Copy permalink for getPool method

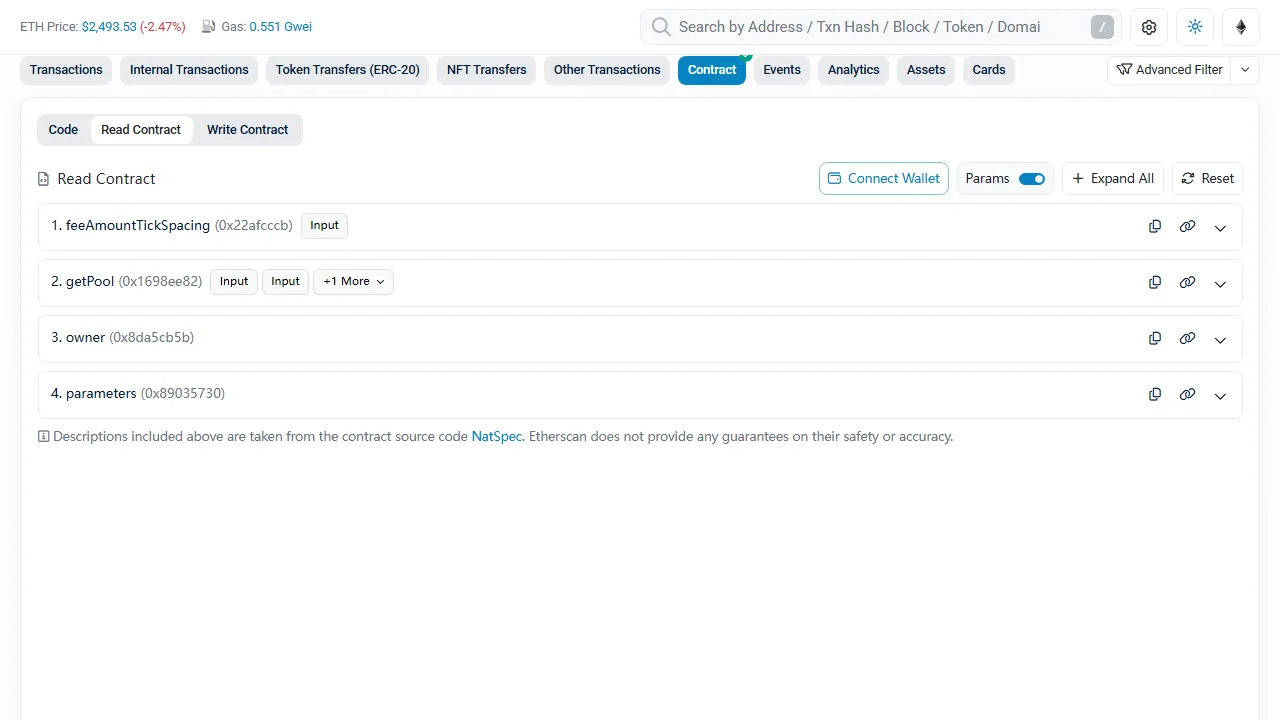tap(1187, 282)
